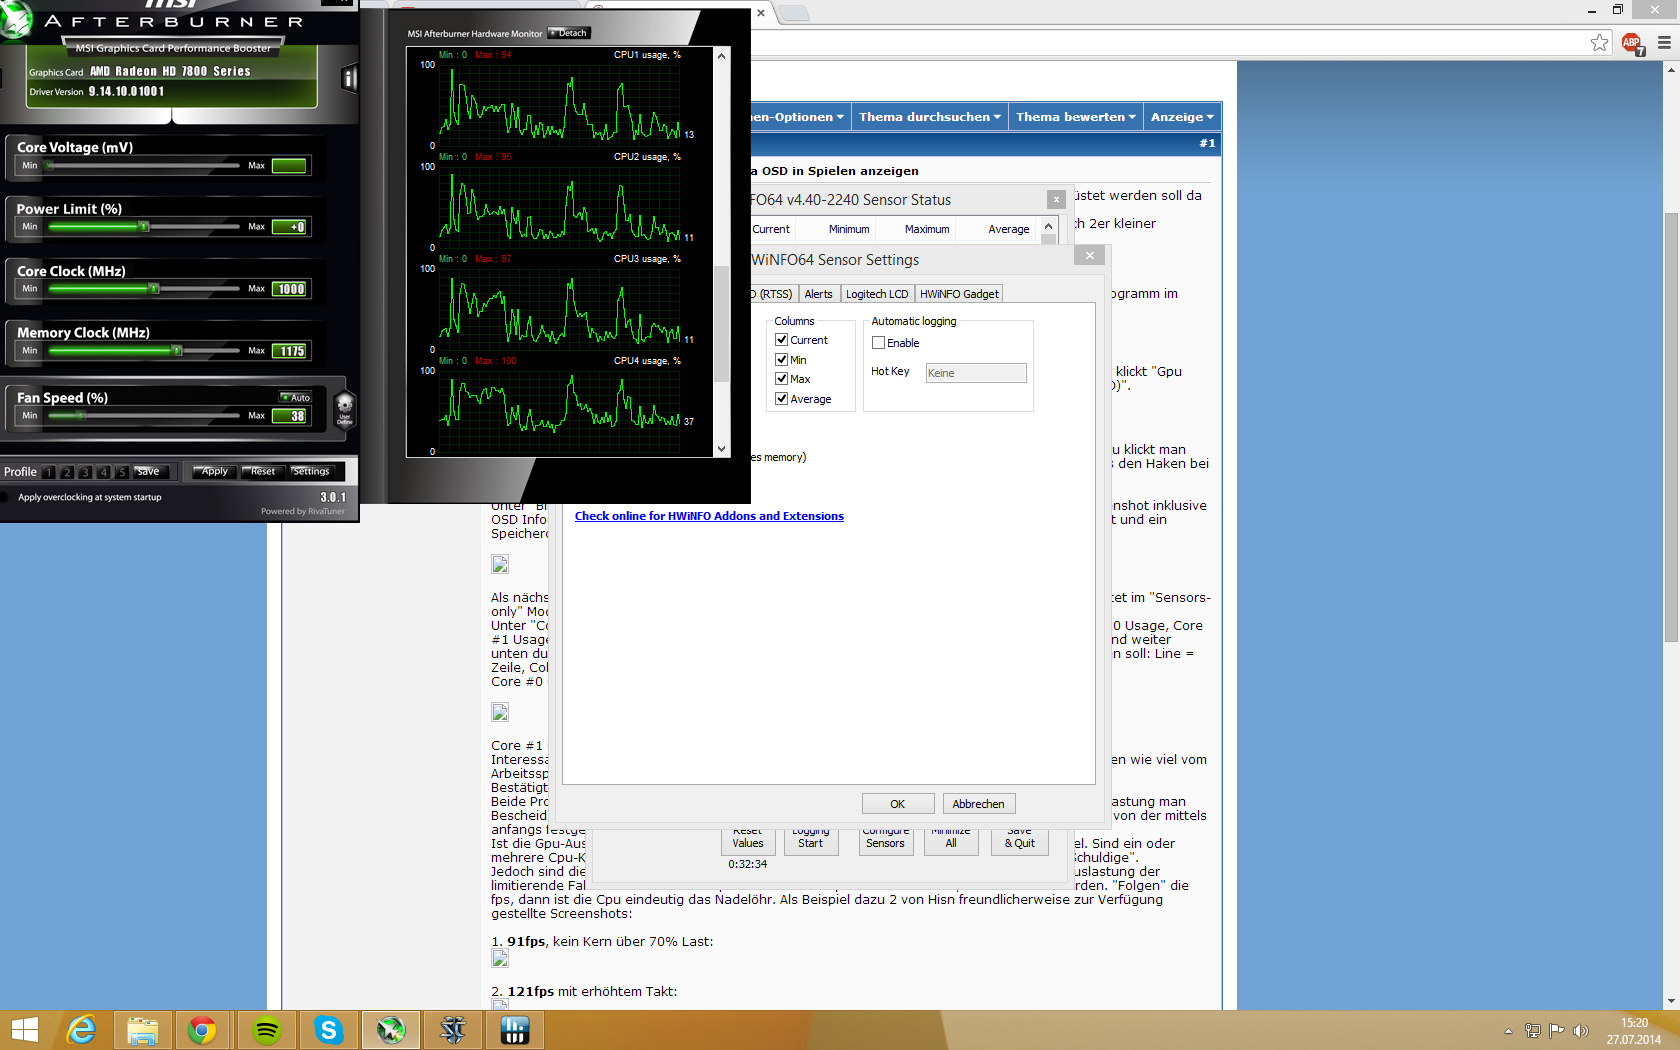This screenshot has width=1680, height=1050.
Task: Toggle the Average column checkbox
Action: pos(782,399)
